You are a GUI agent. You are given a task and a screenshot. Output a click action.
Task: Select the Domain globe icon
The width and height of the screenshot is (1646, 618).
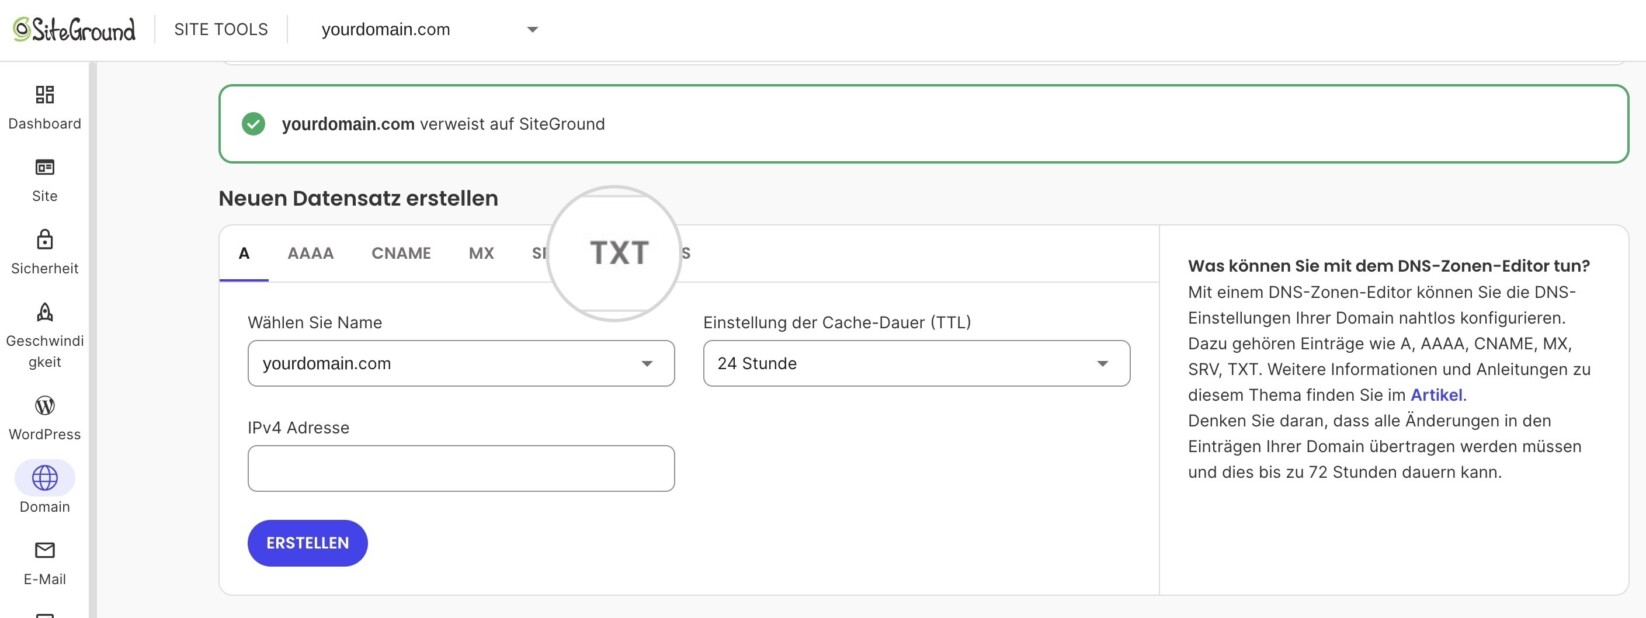point(45,478)
